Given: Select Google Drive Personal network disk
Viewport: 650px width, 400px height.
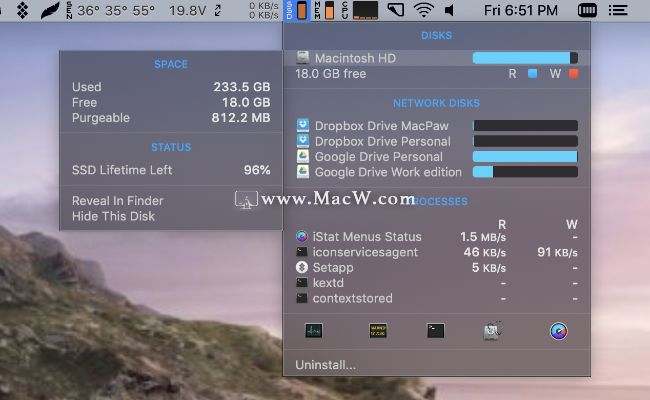Looking at the screenshot, I should pos(378,157).
